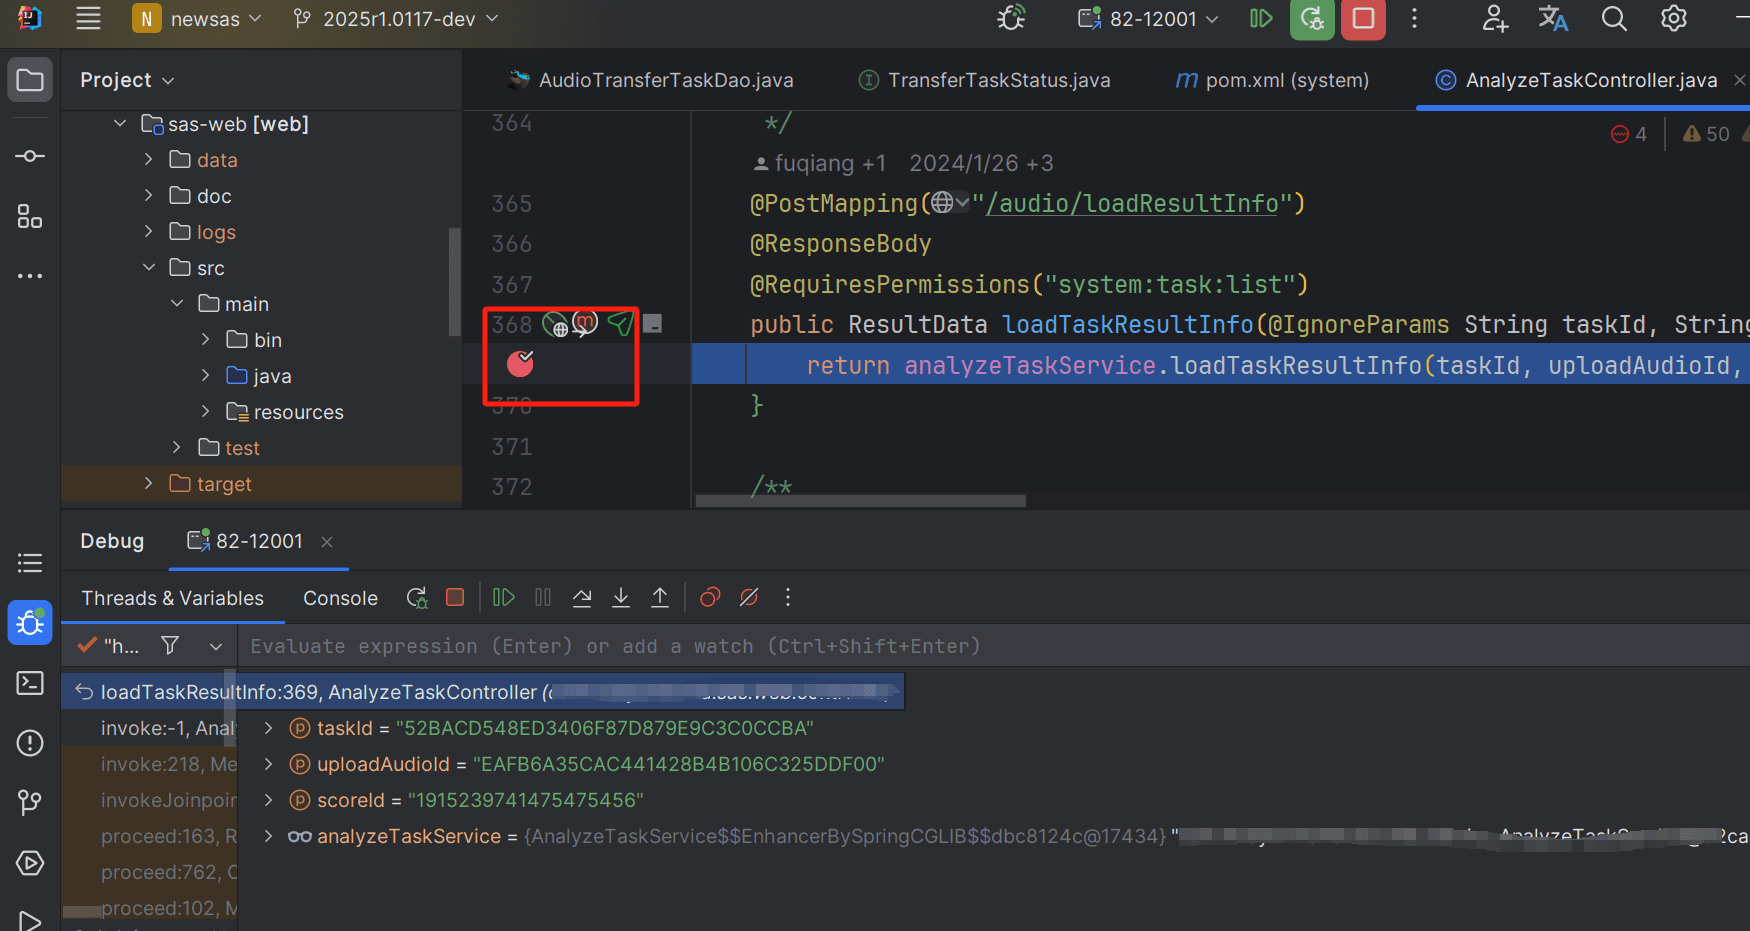
Task: Expand the data folder
Action: (148, 160)
